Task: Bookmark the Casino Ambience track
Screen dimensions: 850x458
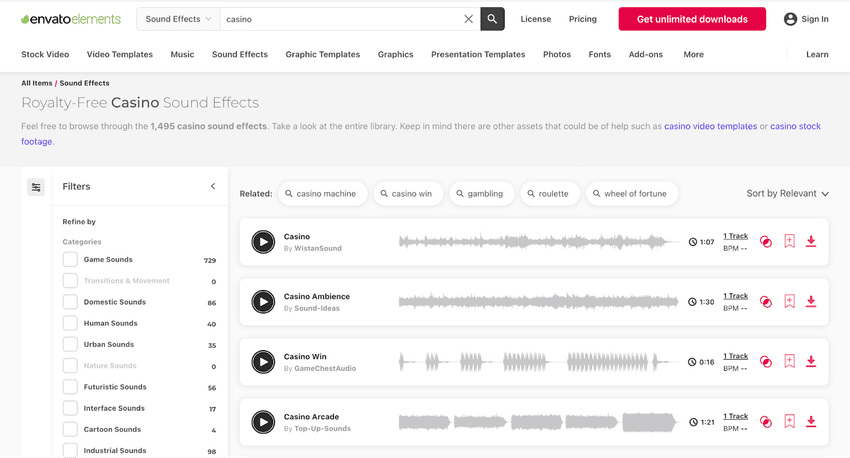Action: point(789,301)
